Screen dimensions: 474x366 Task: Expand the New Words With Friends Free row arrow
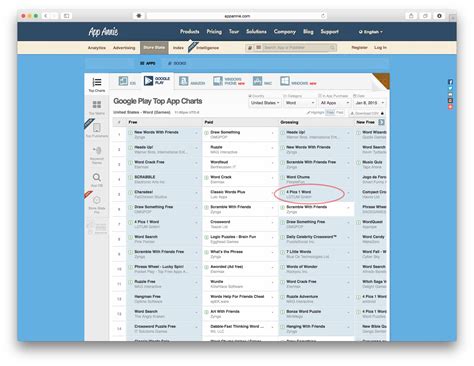pyautogui.click(x=196, y=133)
